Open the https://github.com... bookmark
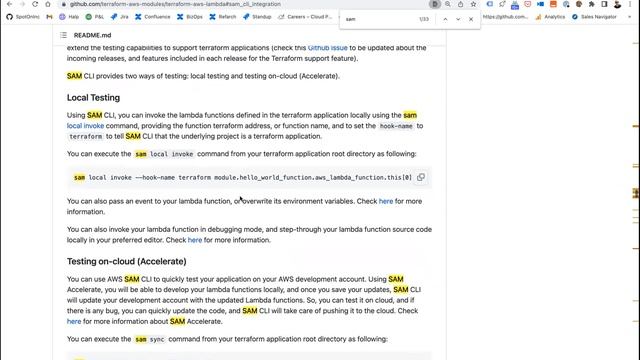 (505, 17)
